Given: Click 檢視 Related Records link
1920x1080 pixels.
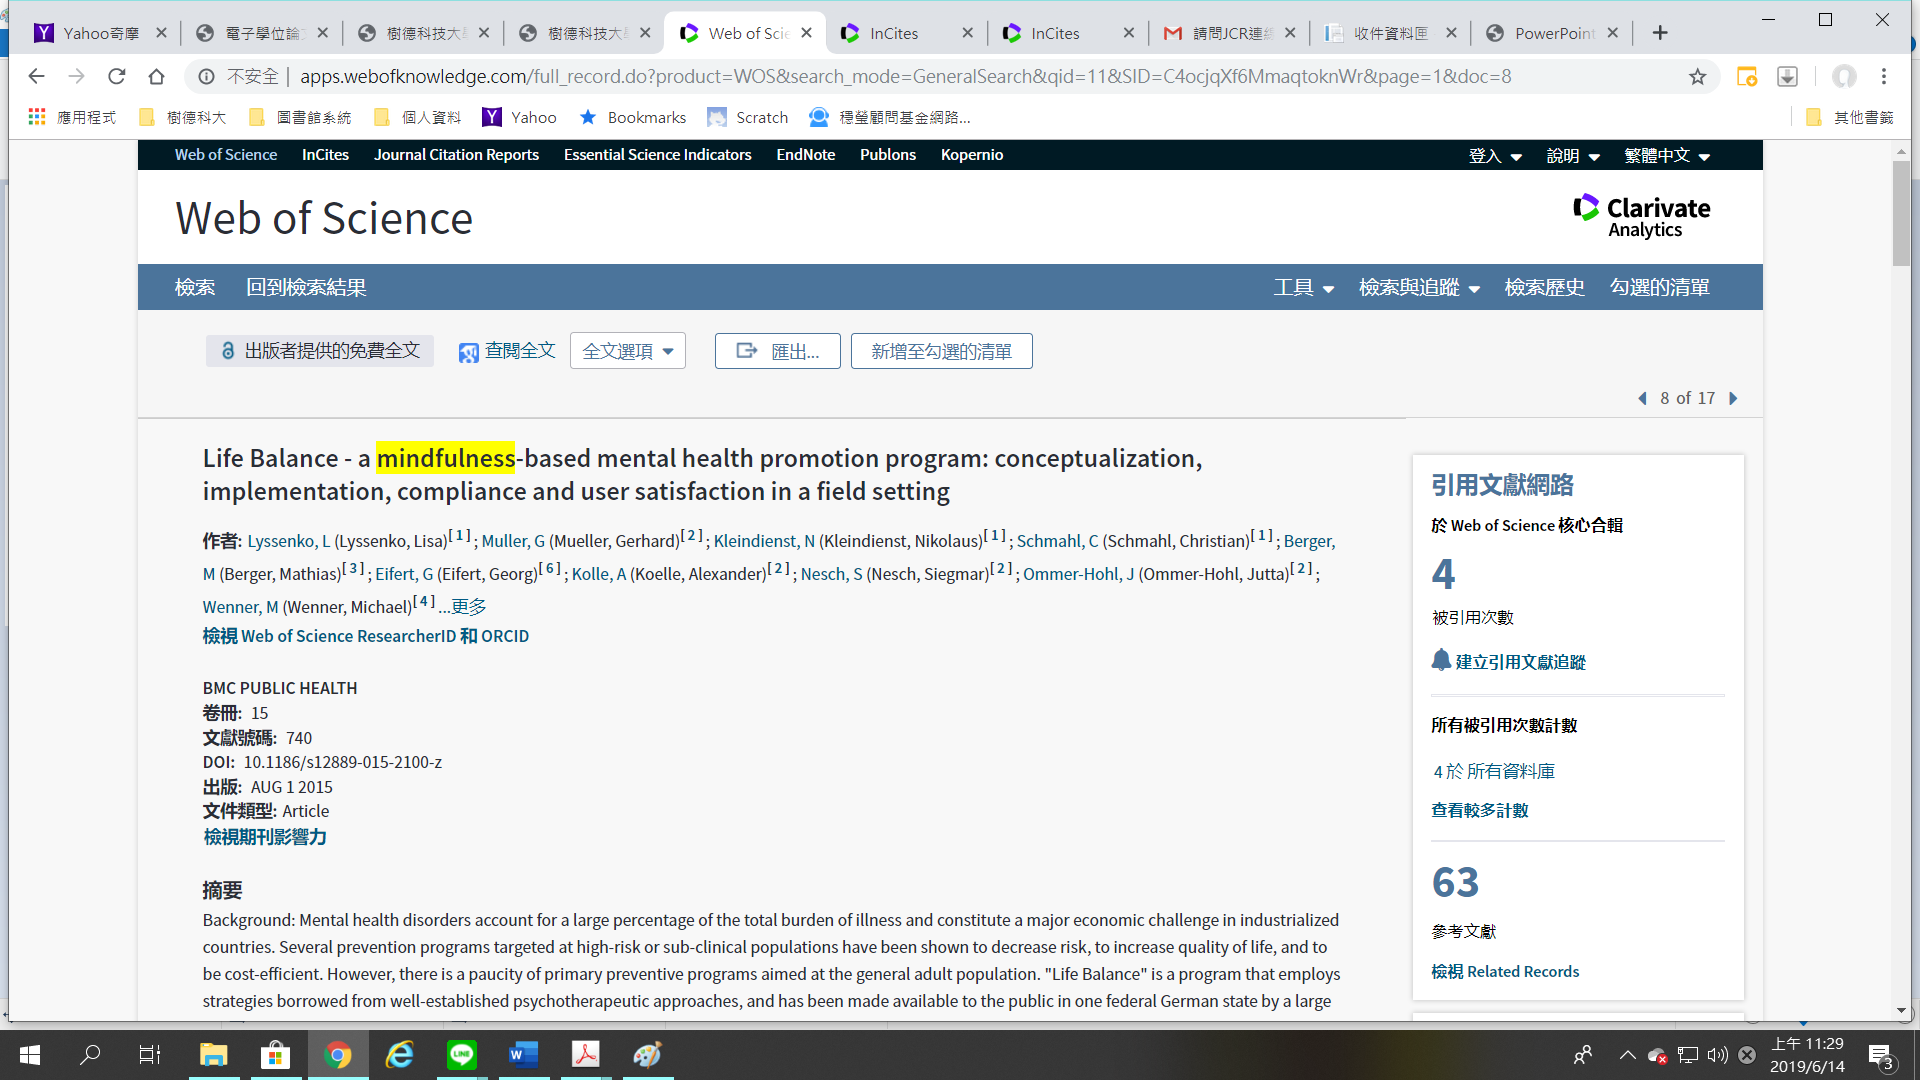Looking at the screenshot, I should (1505, 971).
